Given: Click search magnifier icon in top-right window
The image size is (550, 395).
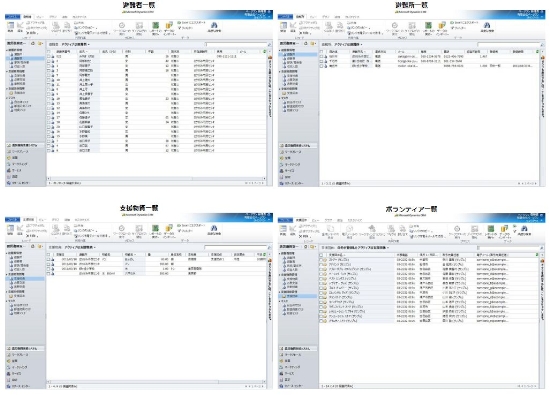Looking at the screenshot, I should (x=542, y=45).
